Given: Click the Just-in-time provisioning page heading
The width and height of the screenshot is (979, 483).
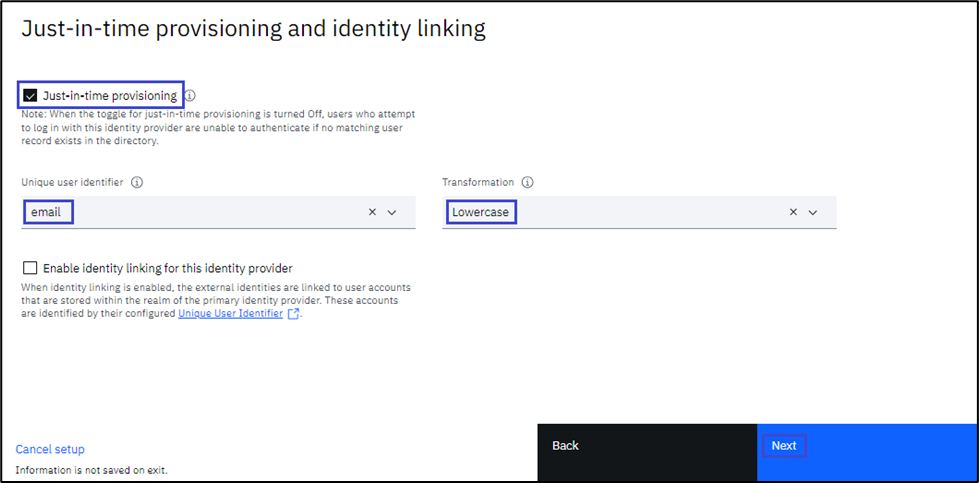Looking at the screenshot, I should coord(253,29).
